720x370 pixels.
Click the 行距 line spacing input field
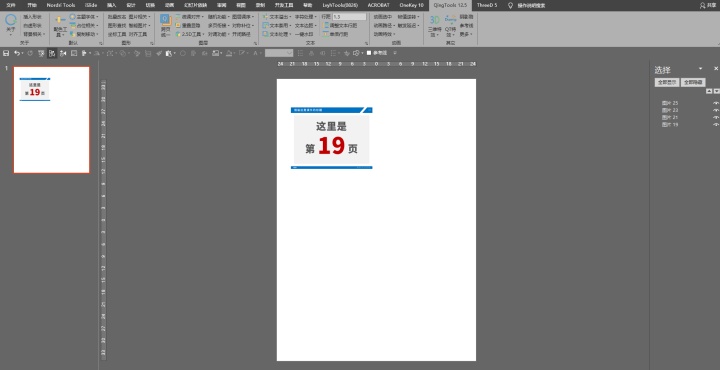(349, 17)
